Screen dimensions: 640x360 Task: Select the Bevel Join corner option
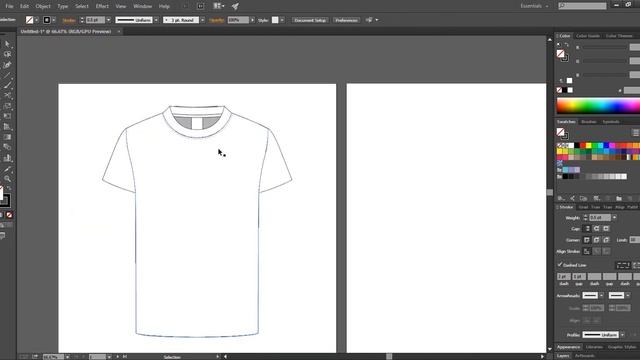[x=606, y=240]
